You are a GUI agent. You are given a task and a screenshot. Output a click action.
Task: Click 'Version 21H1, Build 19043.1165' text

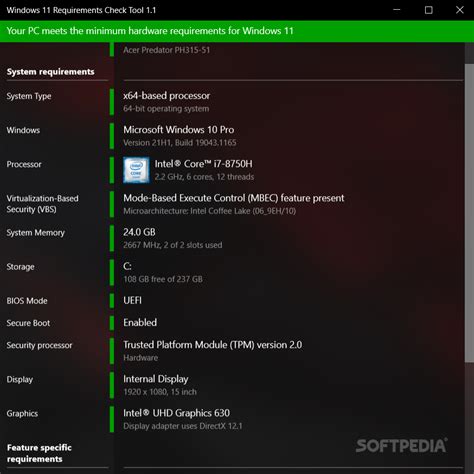(x=180, y=143)
